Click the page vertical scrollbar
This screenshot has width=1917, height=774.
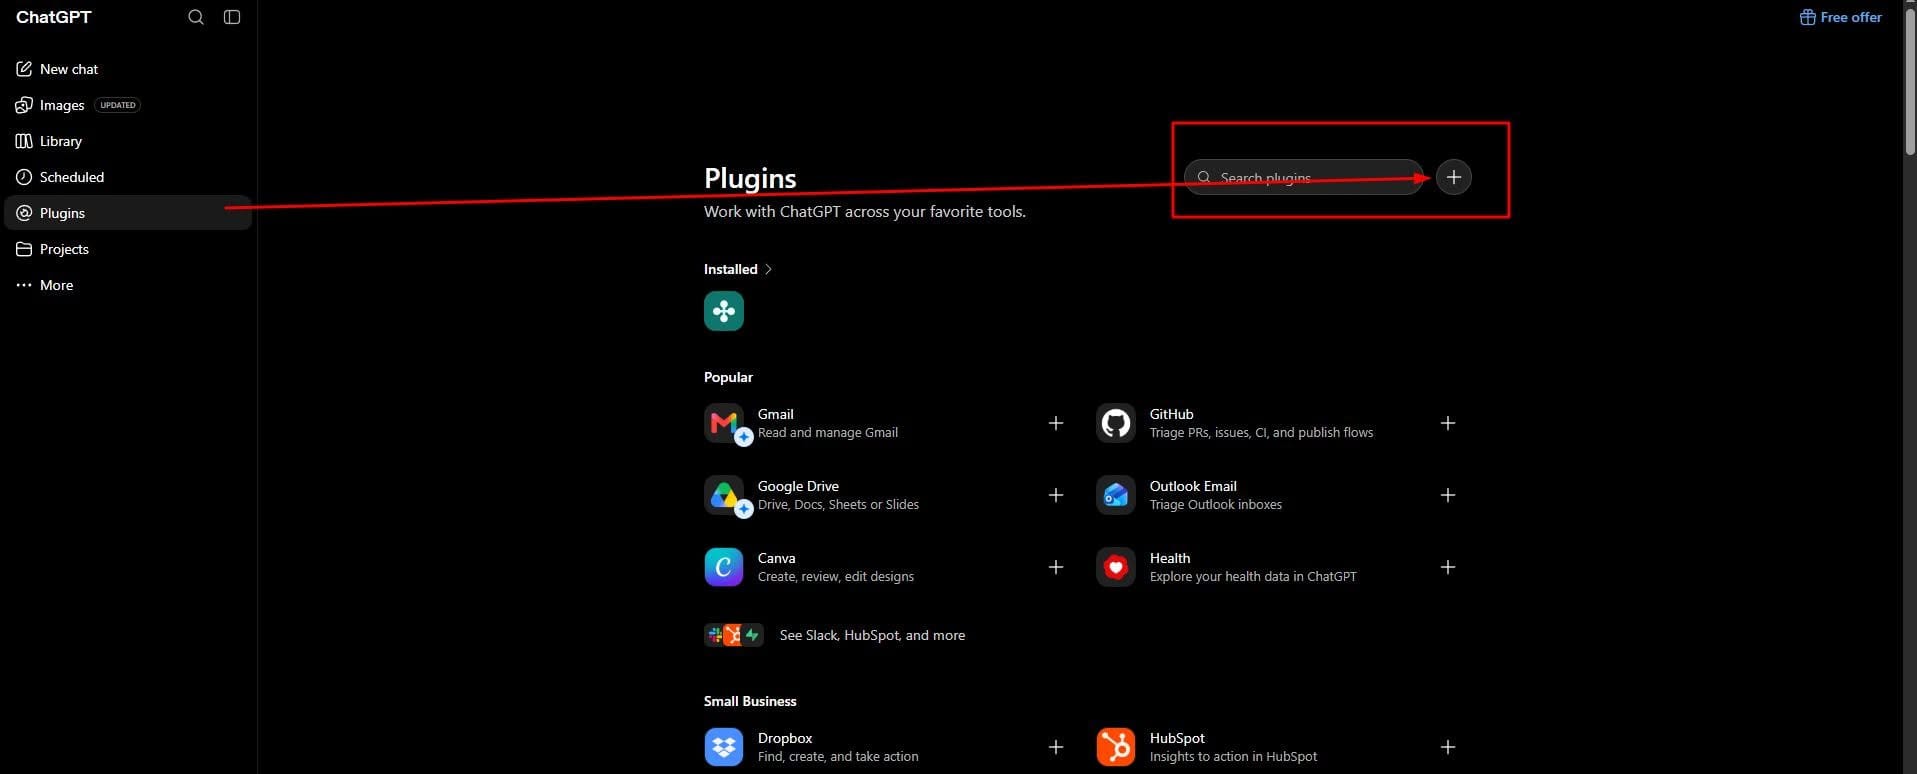tap(1909, 80)
